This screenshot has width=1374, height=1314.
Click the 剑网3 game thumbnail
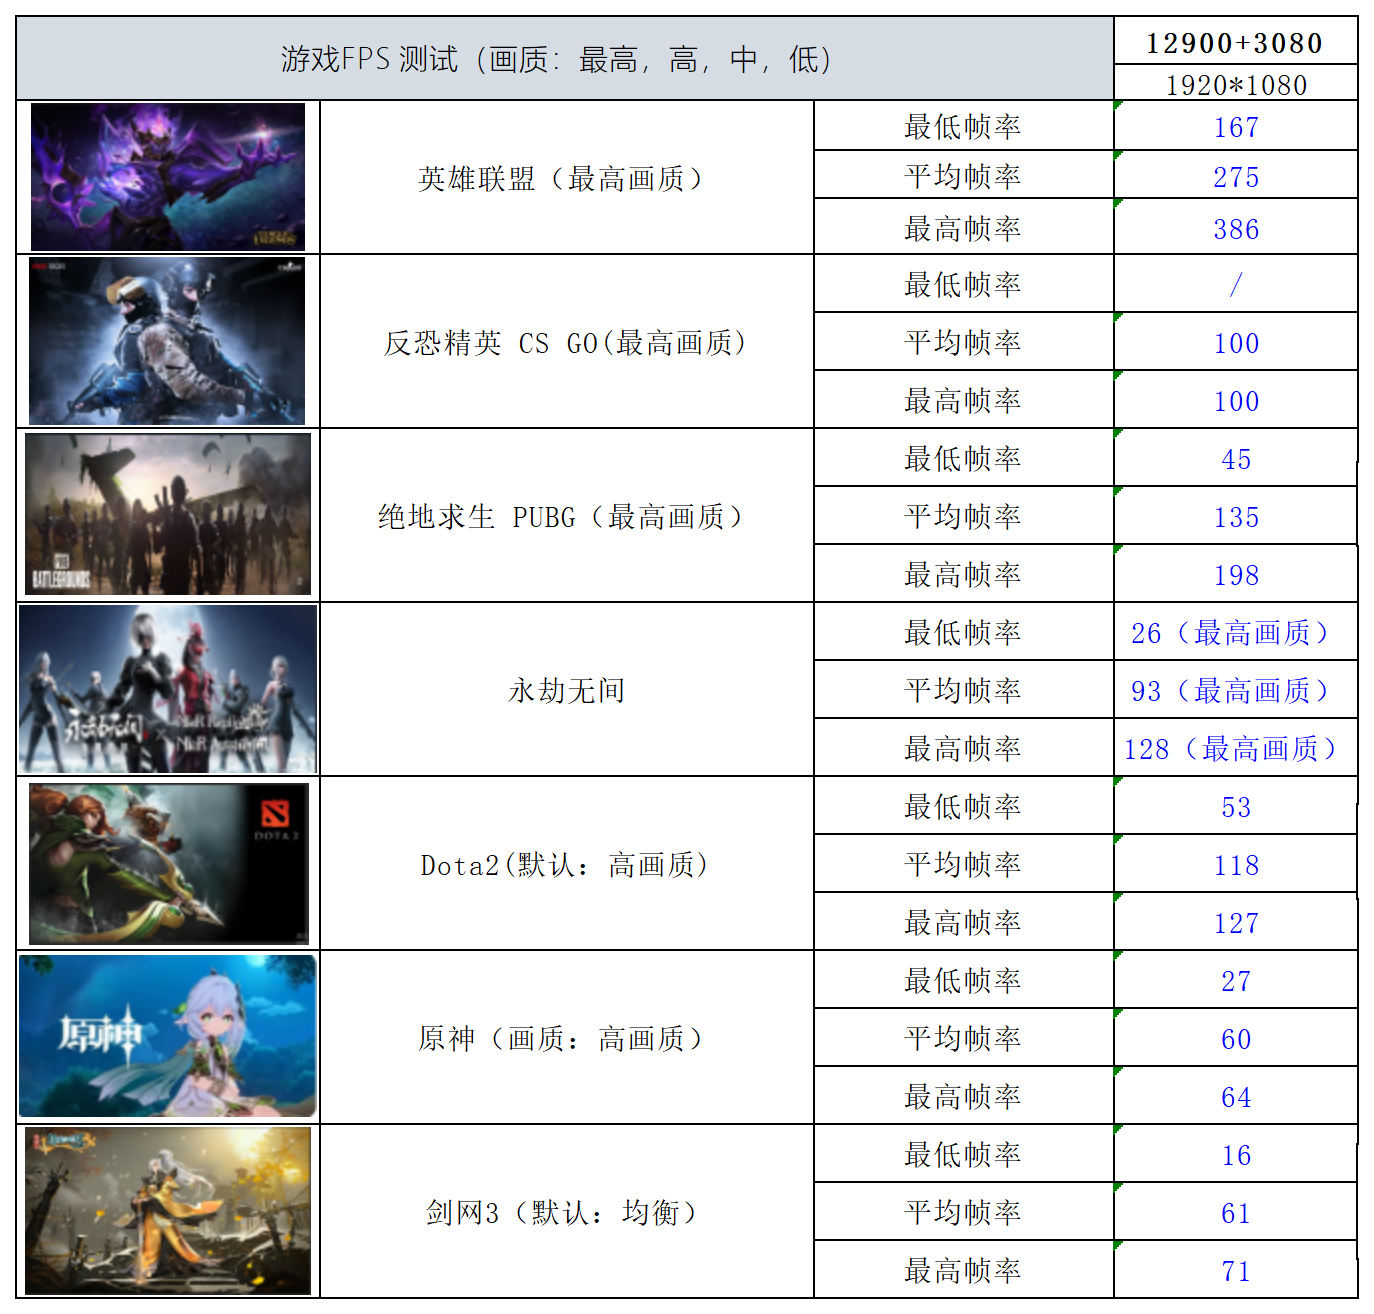168,1211
